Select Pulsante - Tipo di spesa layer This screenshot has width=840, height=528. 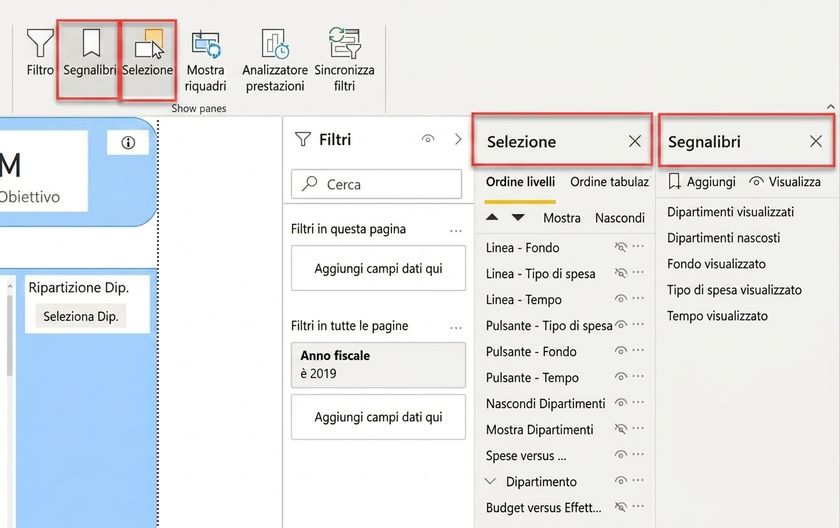click(x=549, y=326)
